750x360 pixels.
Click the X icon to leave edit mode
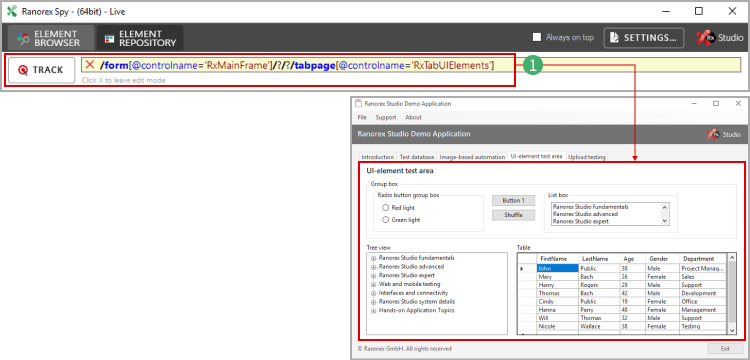coord(89,65)
